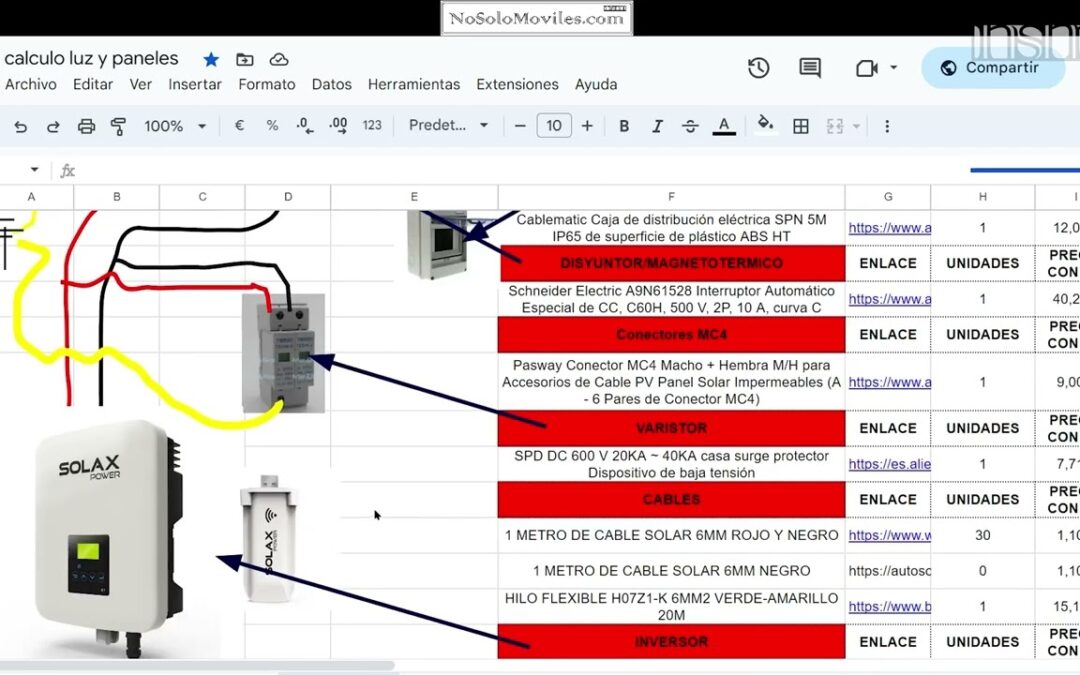The width and height of the screenshot is (1080, 675).
Task: Decrease font size with minus button
Action: [x=520, y=126]
